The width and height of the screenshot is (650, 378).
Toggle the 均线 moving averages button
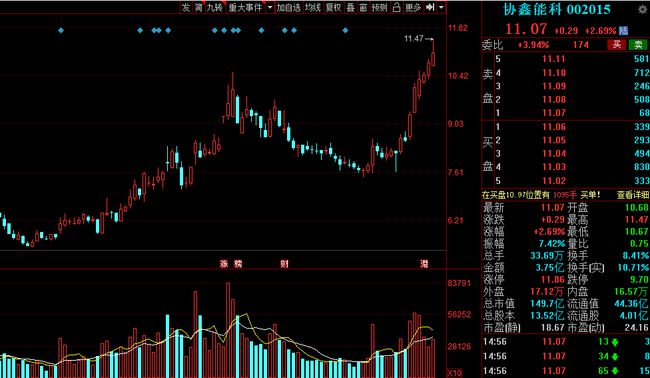coord(313,7)
